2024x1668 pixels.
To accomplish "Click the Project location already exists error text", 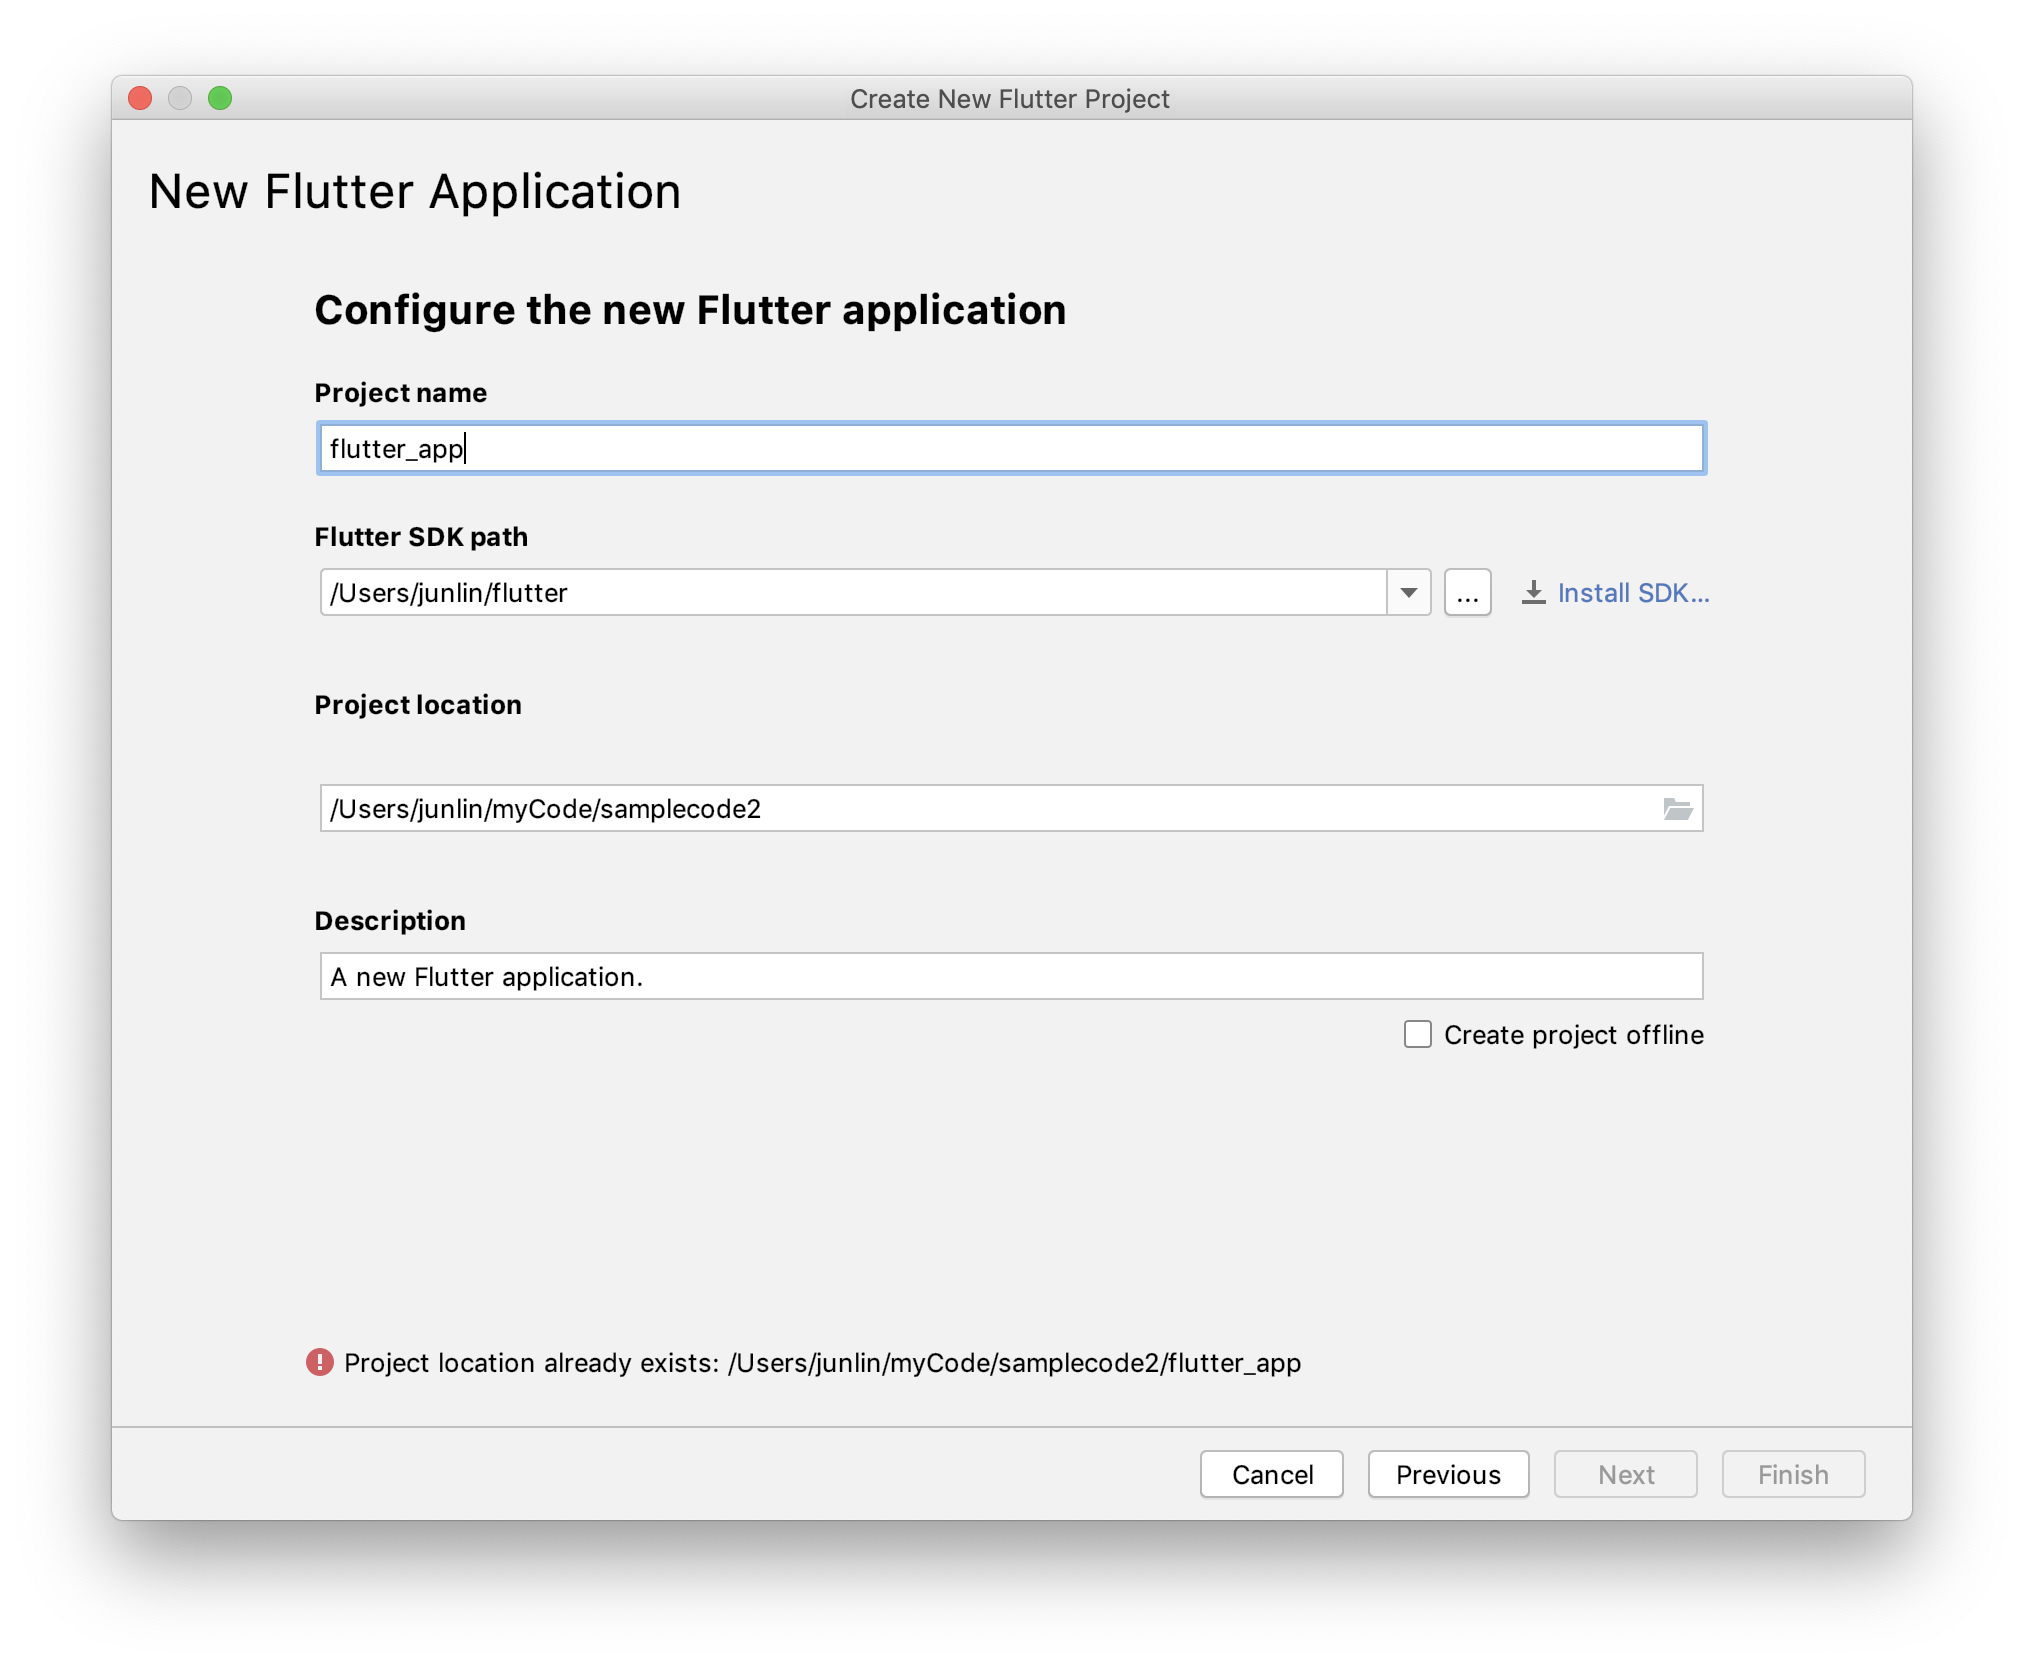I will (822, 1362).
